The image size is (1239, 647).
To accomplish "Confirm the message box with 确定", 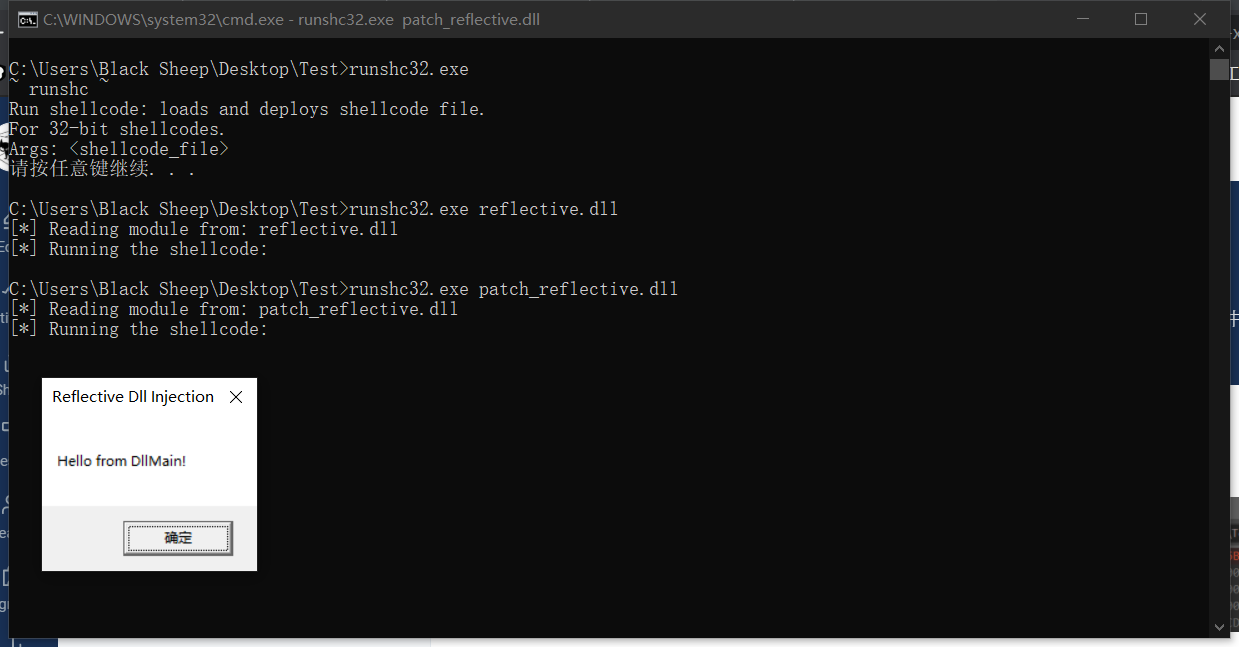I will [178, 538].
